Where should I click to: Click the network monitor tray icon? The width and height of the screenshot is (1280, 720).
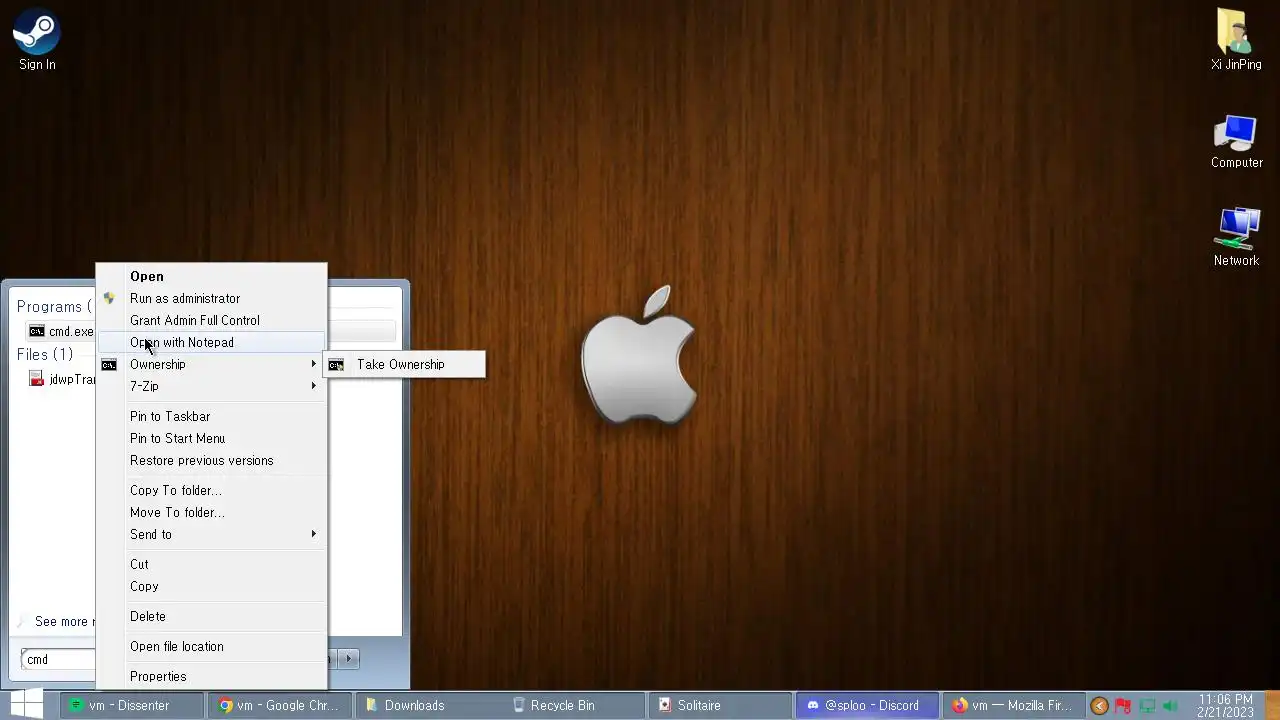pyautogui.click(x=1147, y=706)
